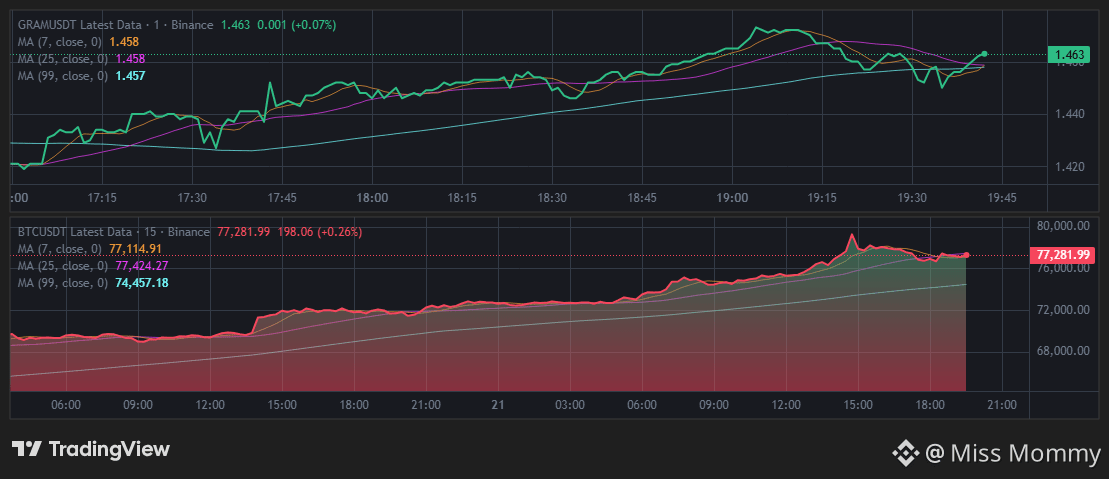Click the BTC spike peak near 15:00
Image resolution: width=1109 pixels, height=479 pixels.
tap(852, 235)
